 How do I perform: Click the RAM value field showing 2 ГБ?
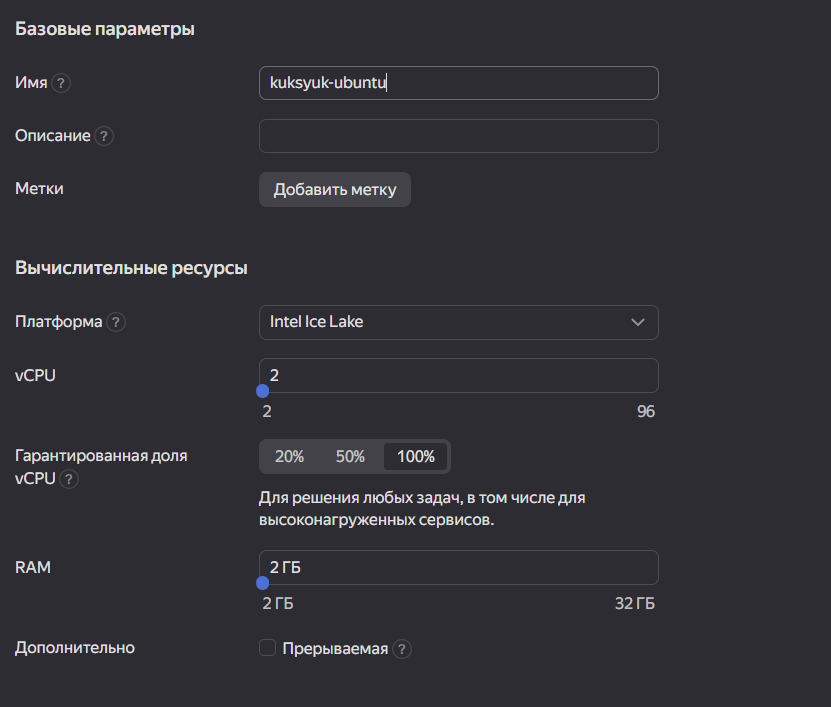[458, 567]
